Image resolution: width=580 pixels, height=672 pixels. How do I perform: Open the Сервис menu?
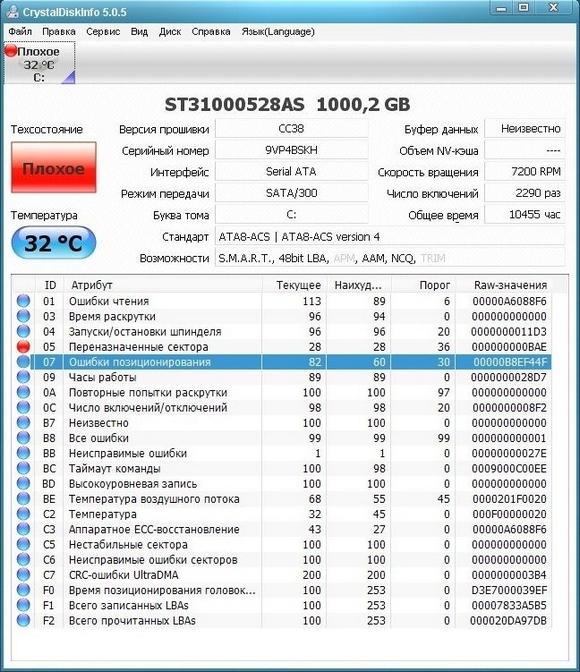click(x=103, y=32)
